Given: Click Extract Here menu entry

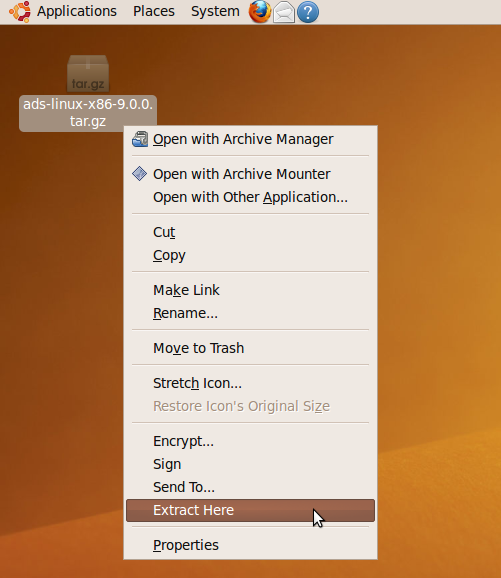Looking at the screenshot, I should 250,510.
